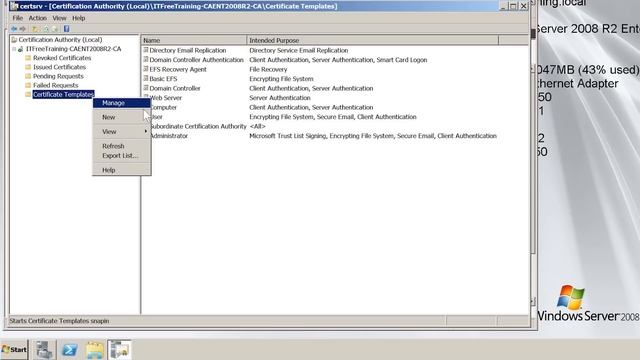Choose Help in the context menu
This screenshot has width=640, height=360.
point(122,170)
